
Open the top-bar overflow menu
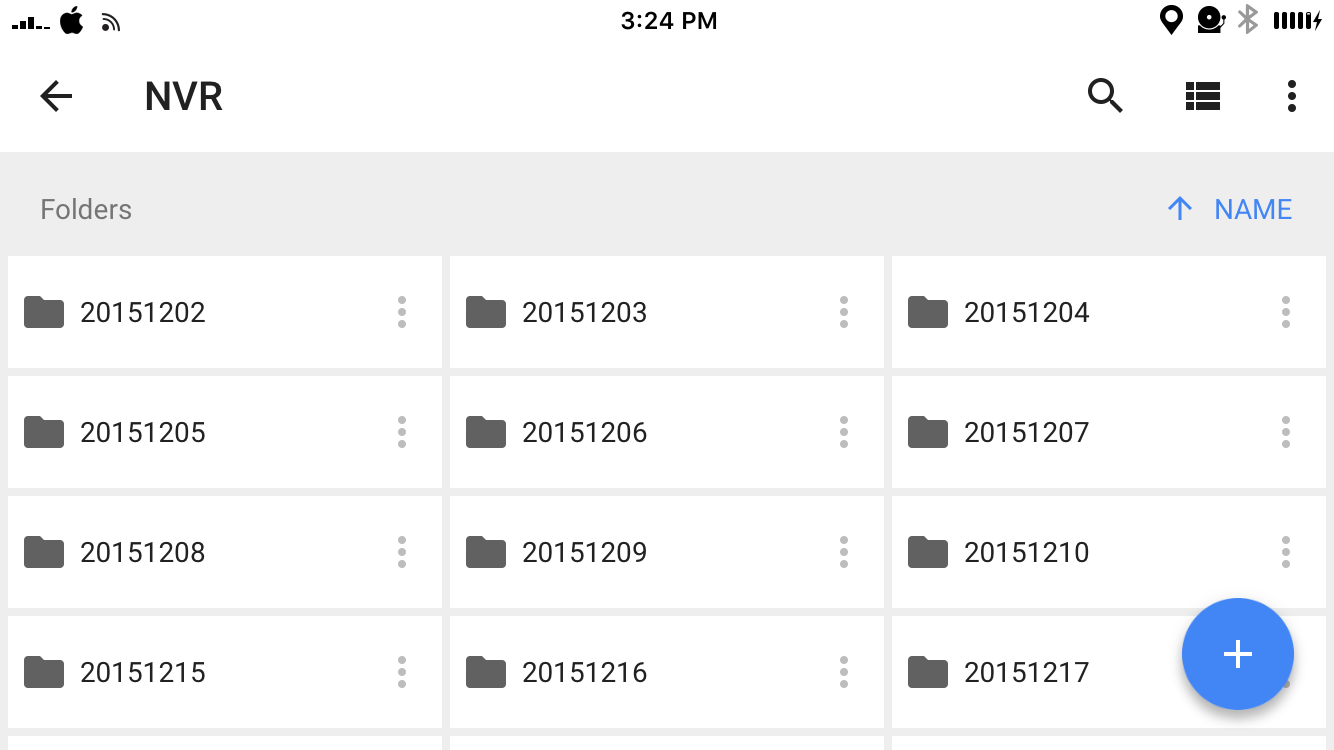click(1292, 96)
